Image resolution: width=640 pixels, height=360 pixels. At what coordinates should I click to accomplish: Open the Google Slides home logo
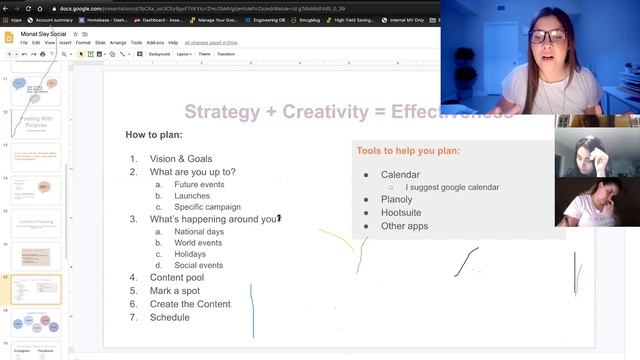tap(9, 38)
